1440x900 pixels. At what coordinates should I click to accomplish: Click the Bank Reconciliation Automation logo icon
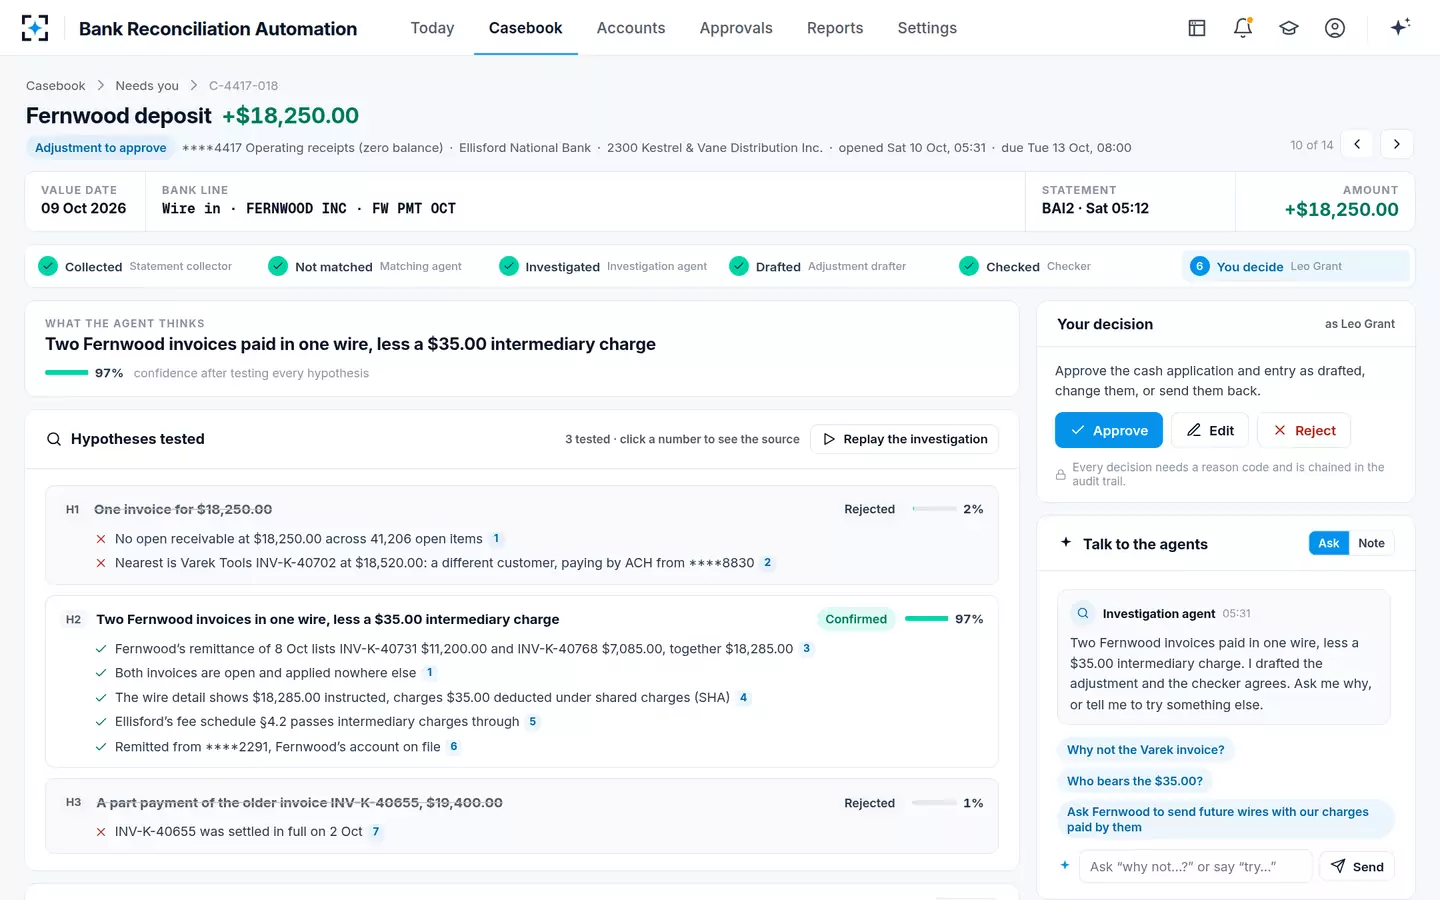coord(35,28)
